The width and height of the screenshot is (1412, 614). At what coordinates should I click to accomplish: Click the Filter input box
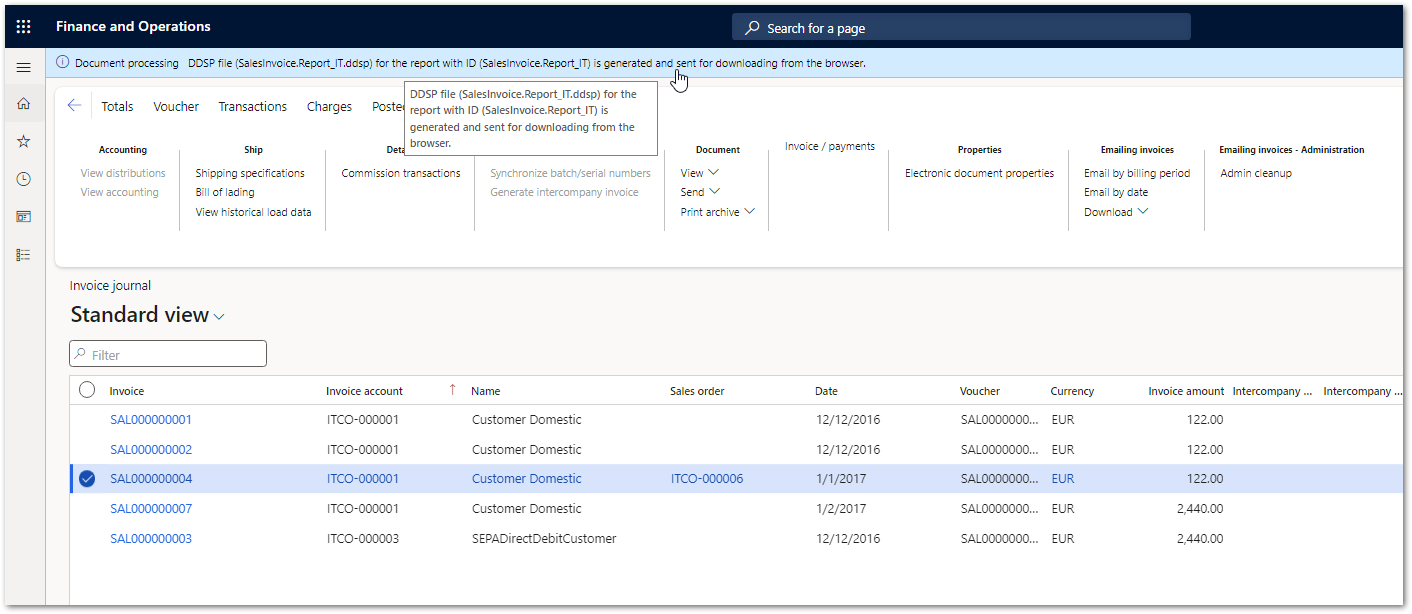(168, 354)
